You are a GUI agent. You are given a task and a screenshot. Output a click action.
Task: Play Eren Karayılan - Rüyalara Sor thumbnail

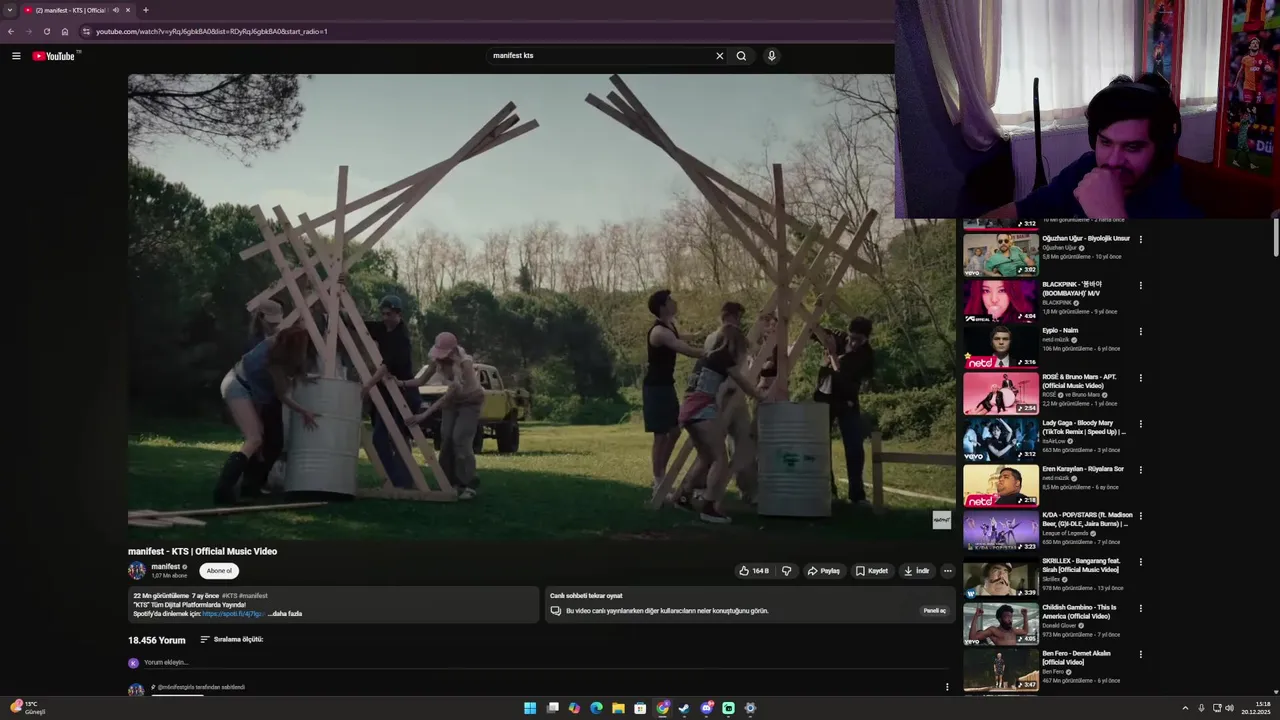(1001, 485)
